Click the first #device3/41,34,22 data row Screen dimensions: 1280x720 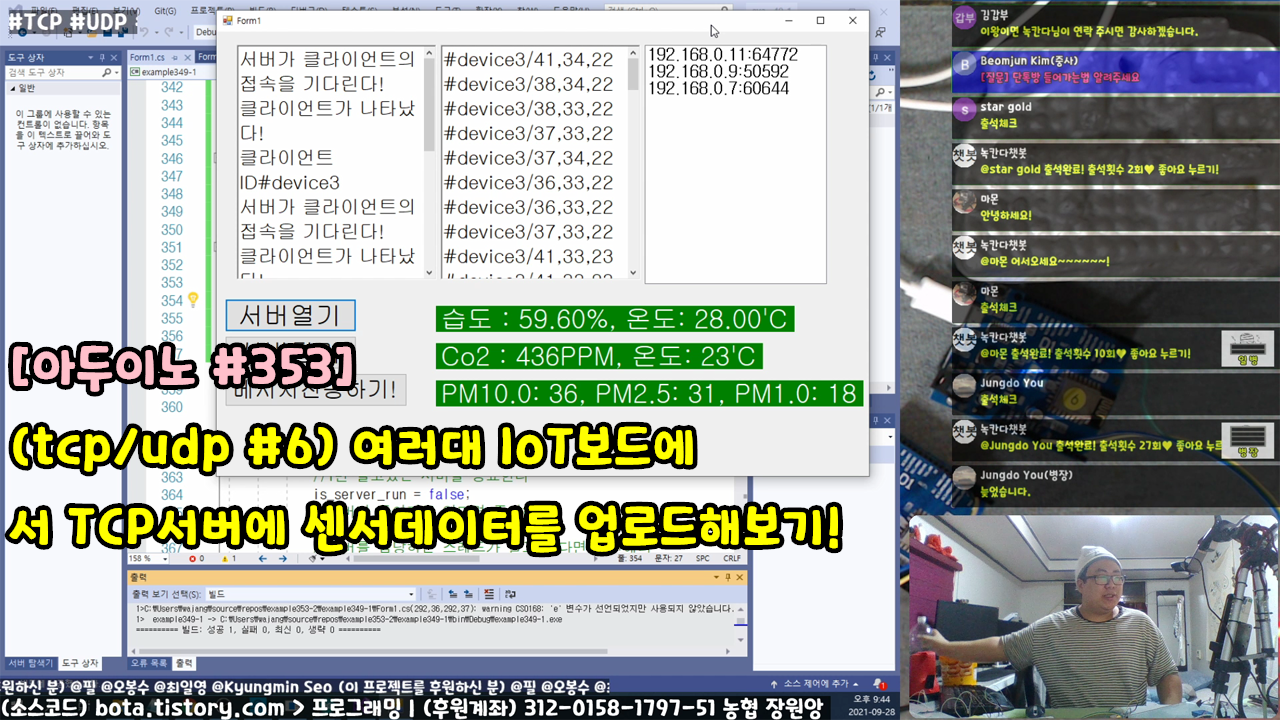click(529, 60)
